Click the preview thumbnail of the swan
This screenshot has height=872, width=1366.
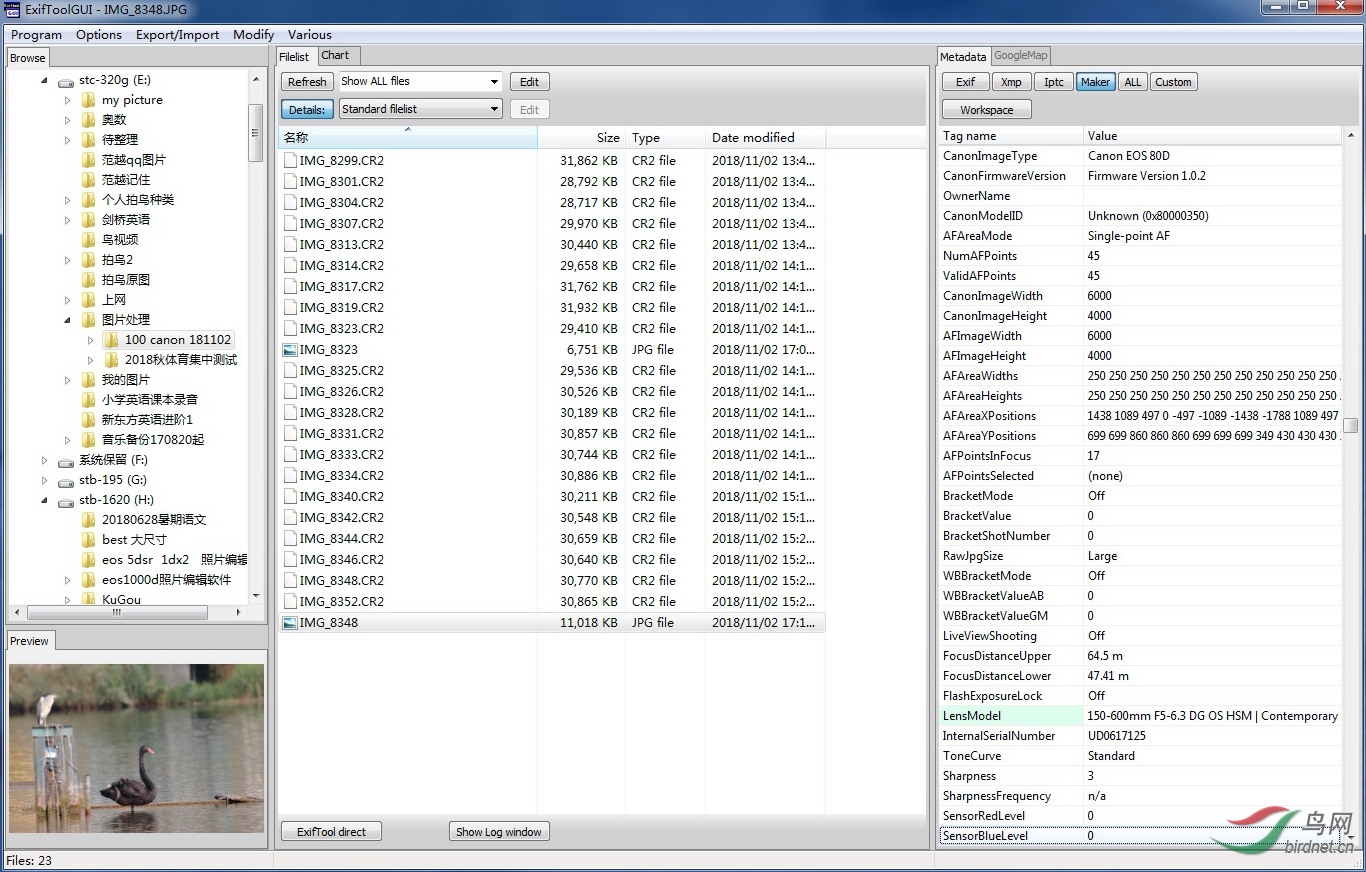137,748
